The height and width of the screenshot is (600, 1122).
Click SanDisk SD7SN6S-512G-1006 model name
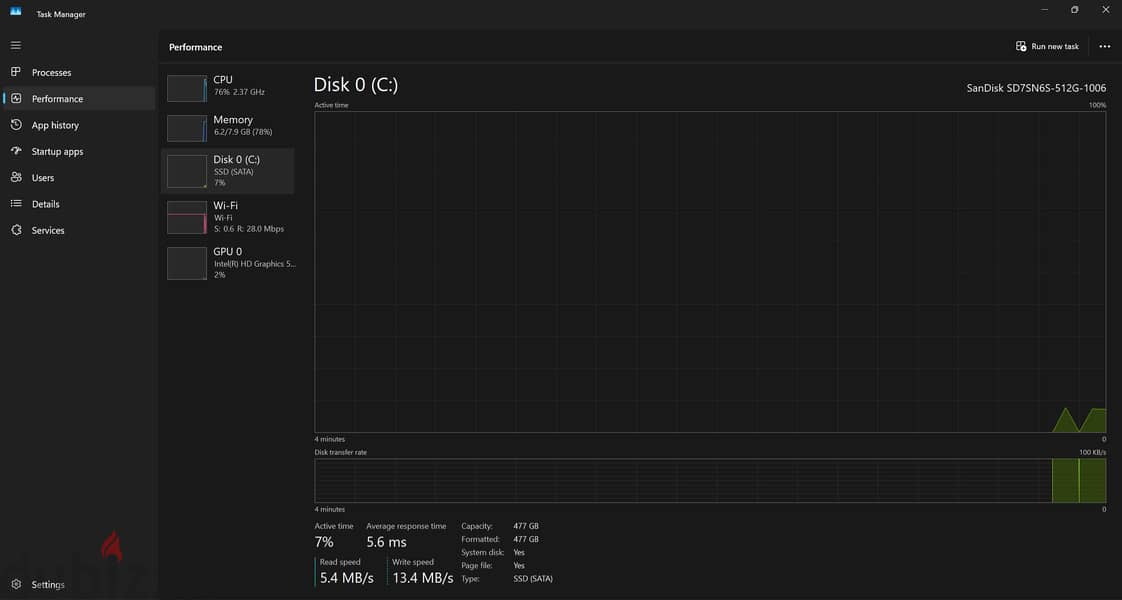click(x=1036, y=88)
